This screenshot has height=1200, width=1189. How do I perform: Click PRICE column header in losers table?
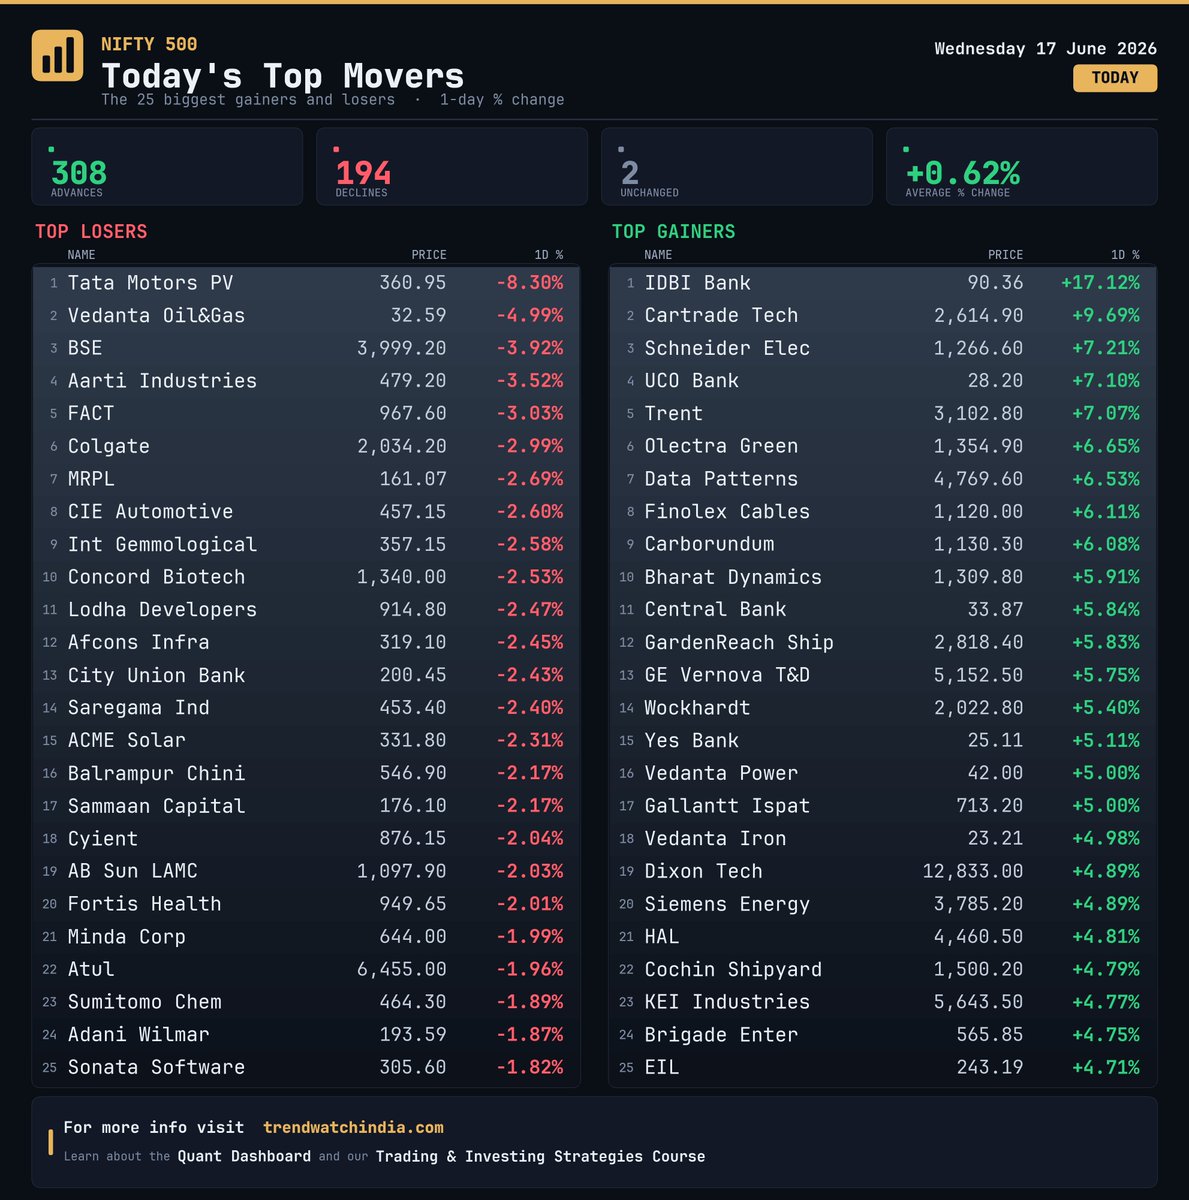[429, 255]
